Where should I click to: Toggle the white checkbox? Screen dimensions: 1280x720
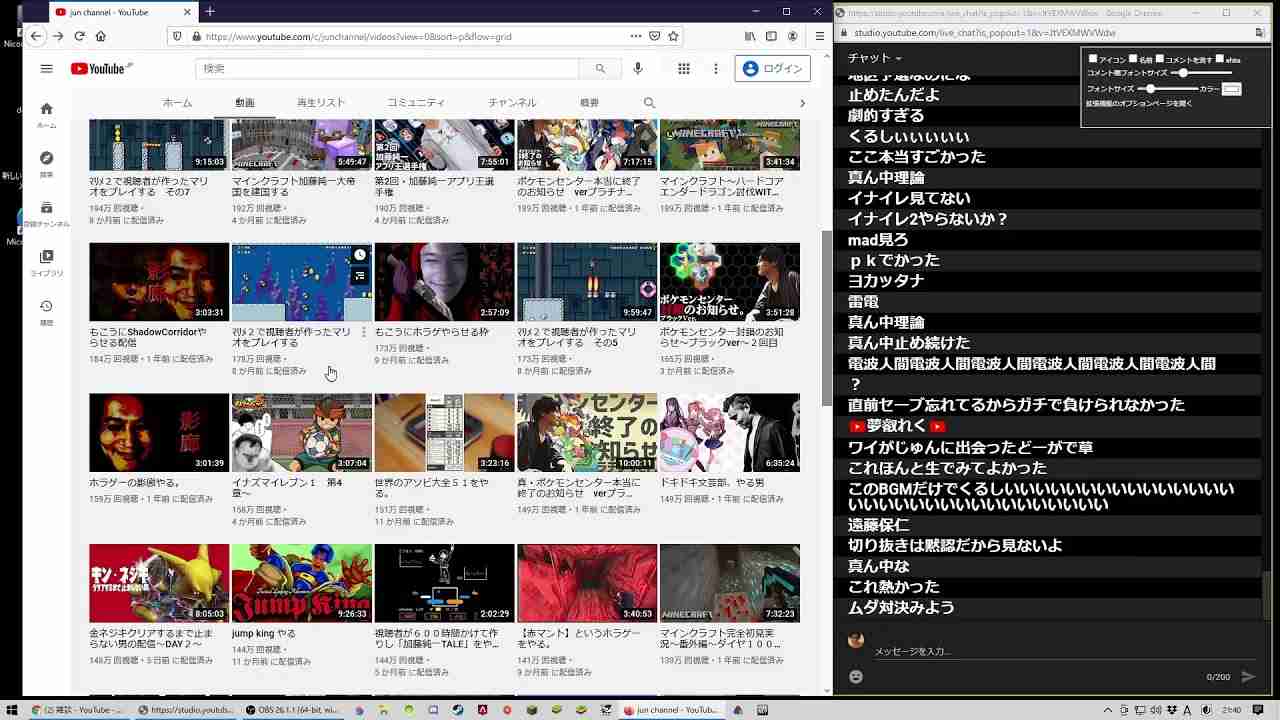(1219, 59)
